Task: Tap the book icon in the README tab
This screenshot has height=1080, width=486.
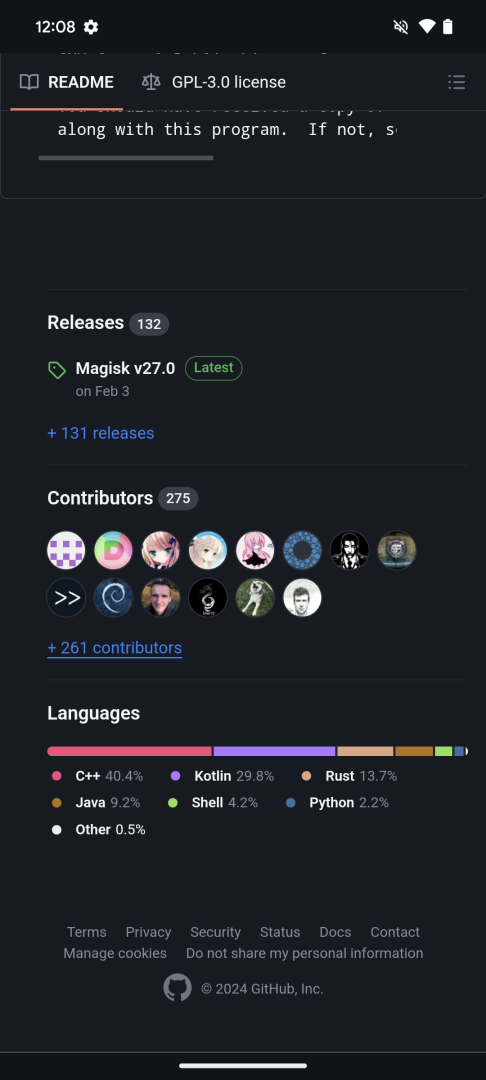Action: coord(29,83)
